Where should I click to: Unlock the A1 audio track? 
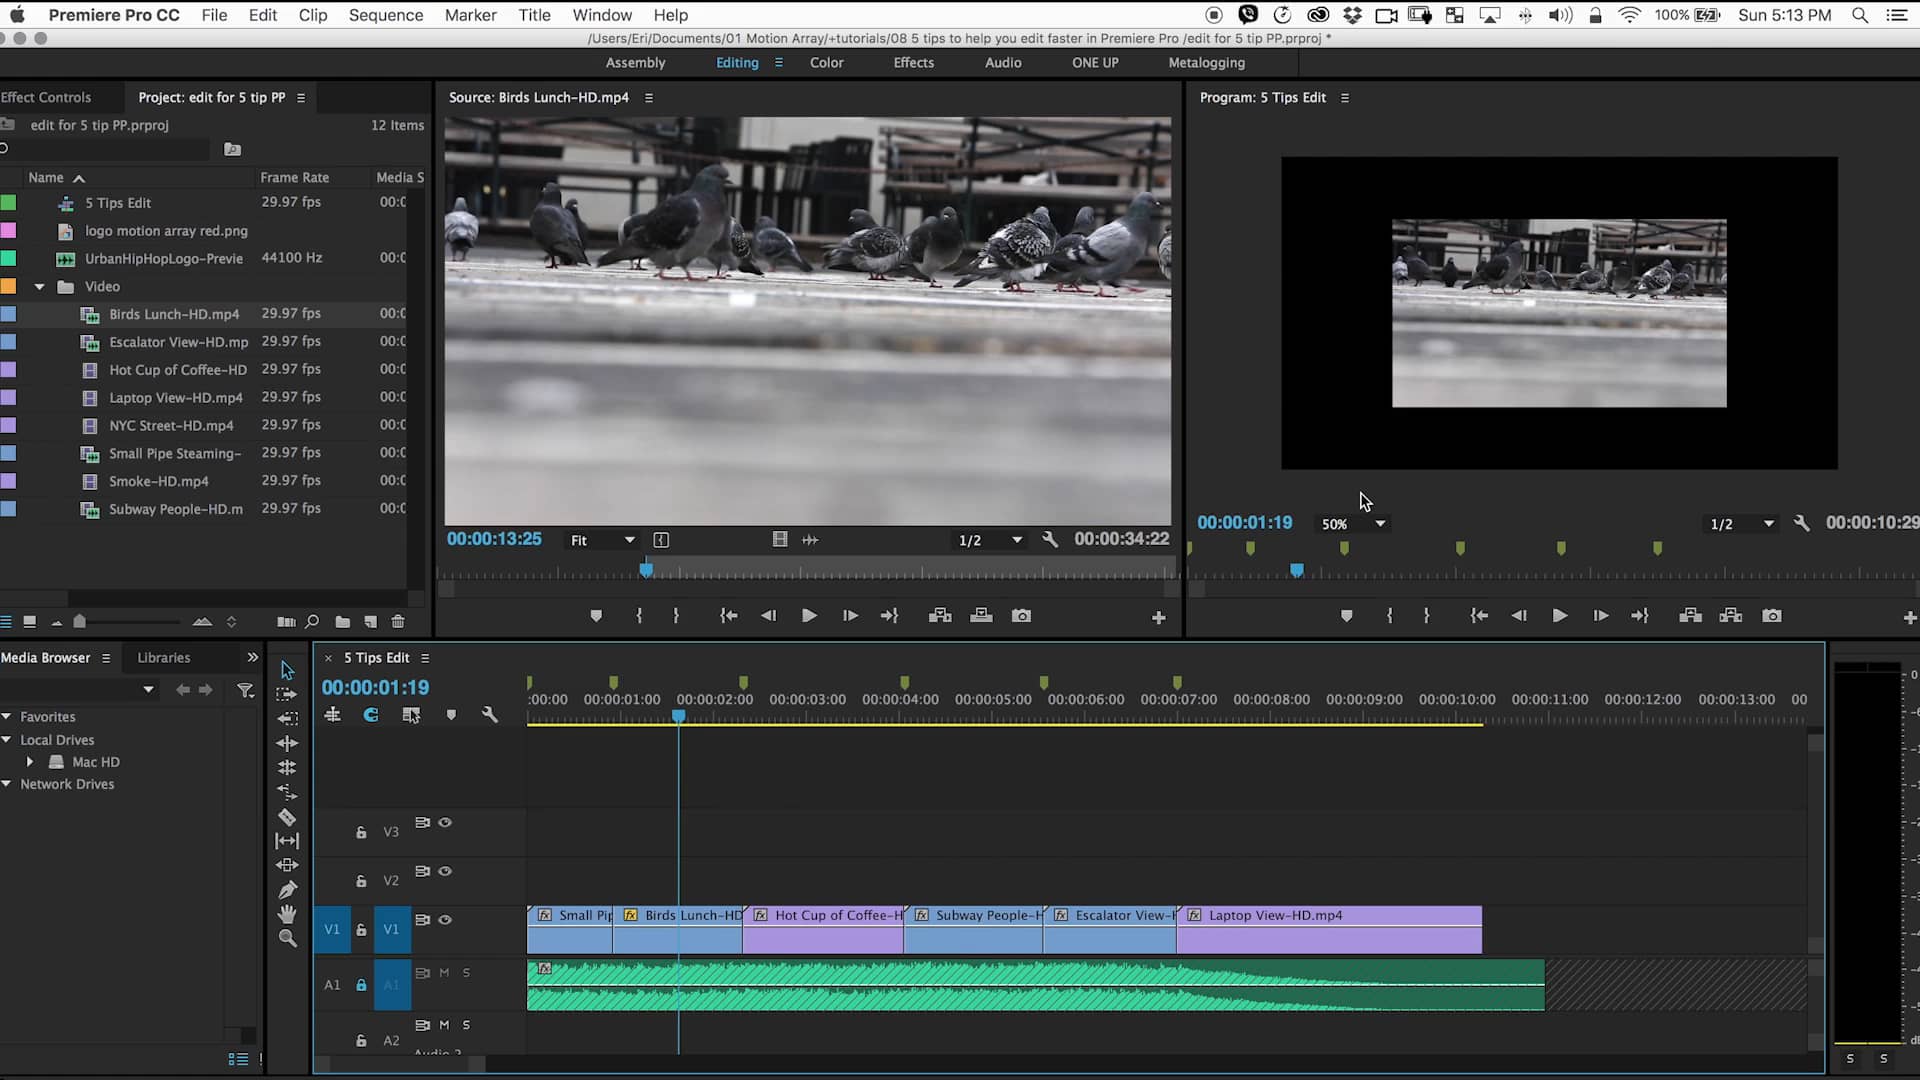click(x=360, y=985)
